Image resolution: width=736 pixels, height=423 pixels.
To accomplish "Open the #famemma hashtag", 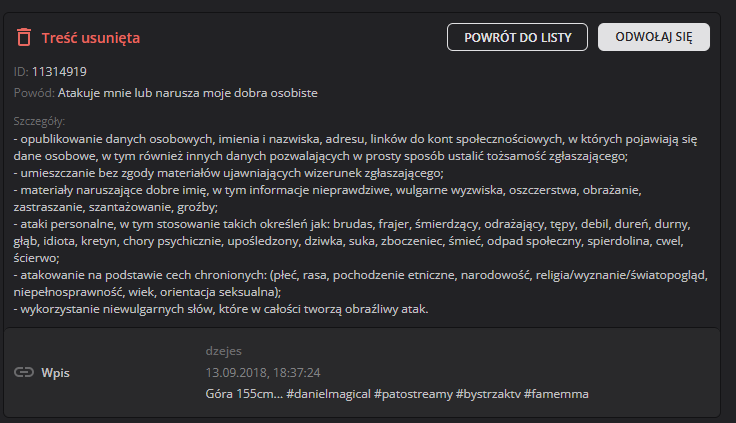I will (556, 393).
